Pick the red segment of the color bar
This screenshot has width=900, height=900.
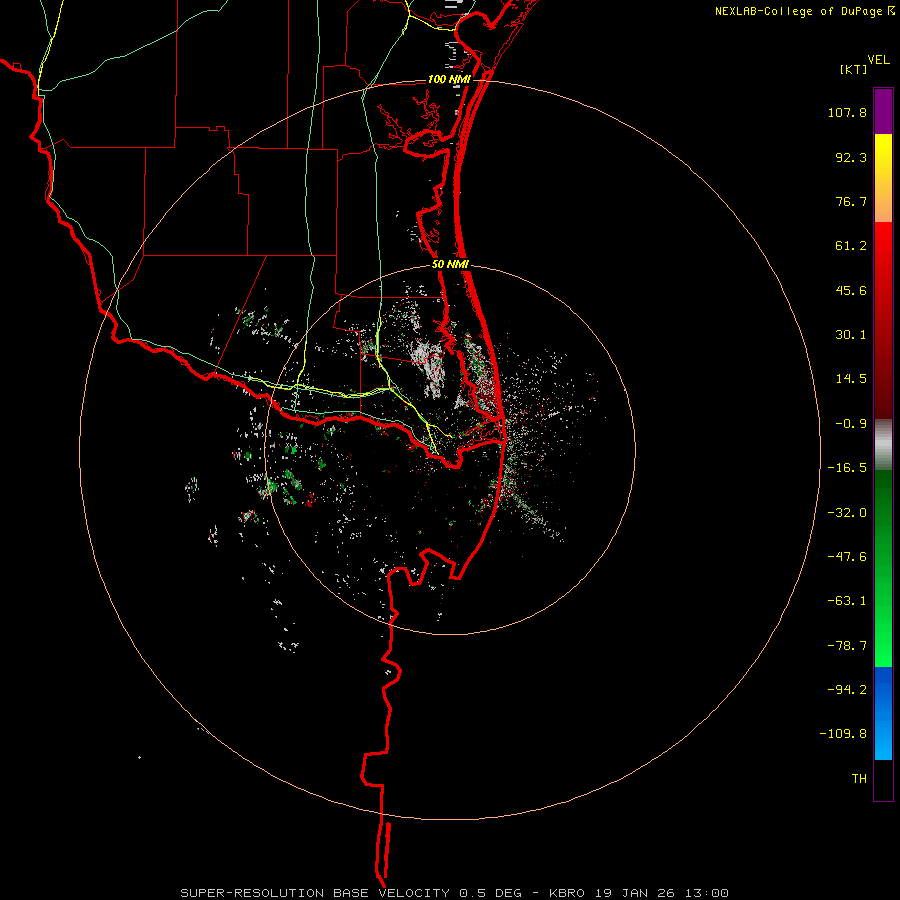pyautogui.click(x=883, y=320)
